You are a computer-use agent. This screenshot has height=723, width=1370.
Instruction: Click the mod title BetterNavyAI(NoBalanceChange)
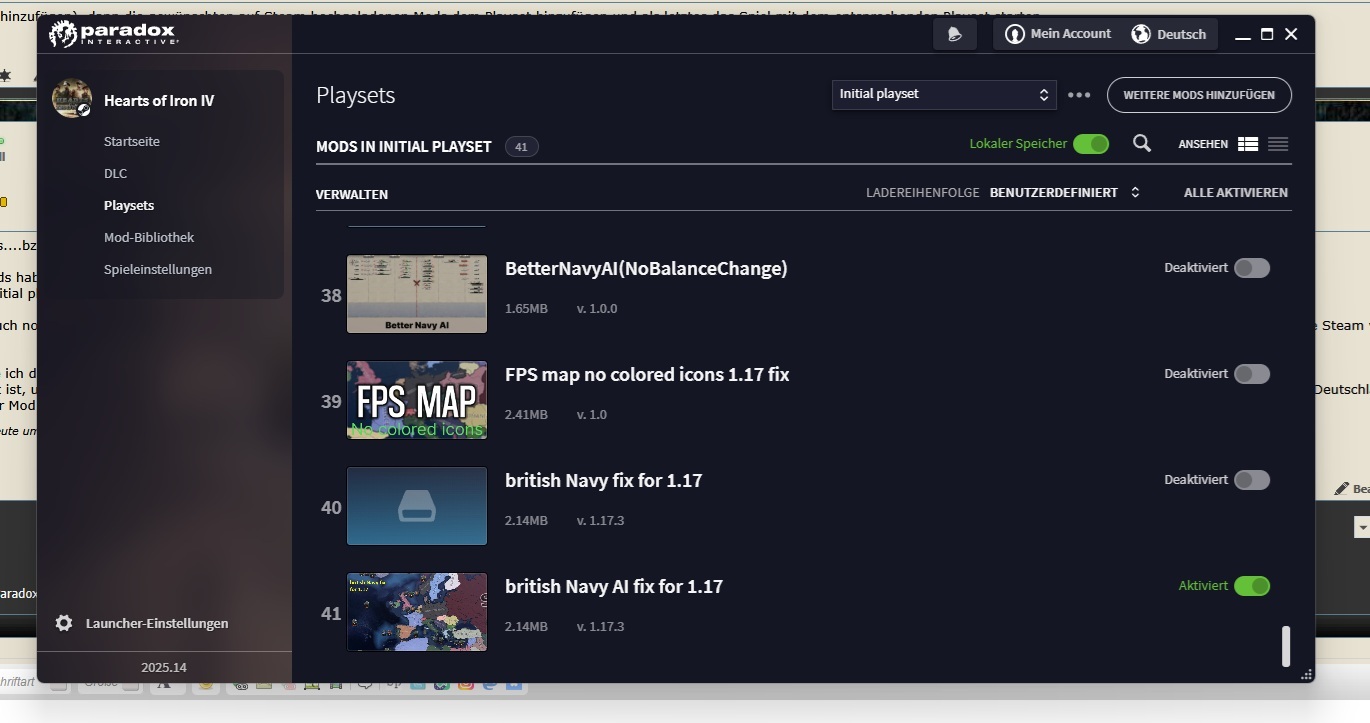646,268
